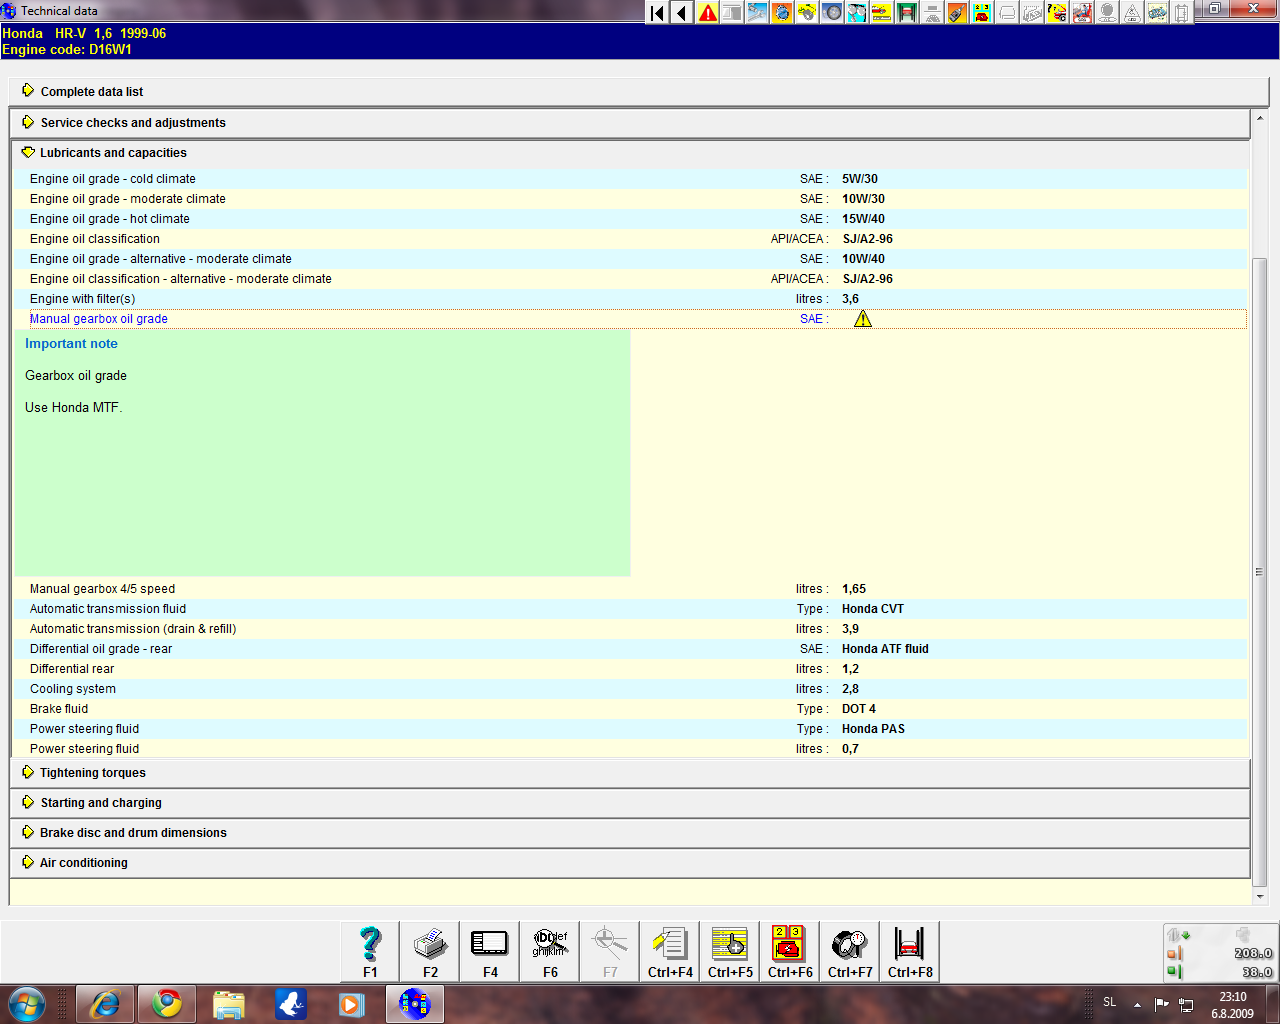Open the F6 text search magnifier
The image size is (1280, 1024).
pos(550,951)
